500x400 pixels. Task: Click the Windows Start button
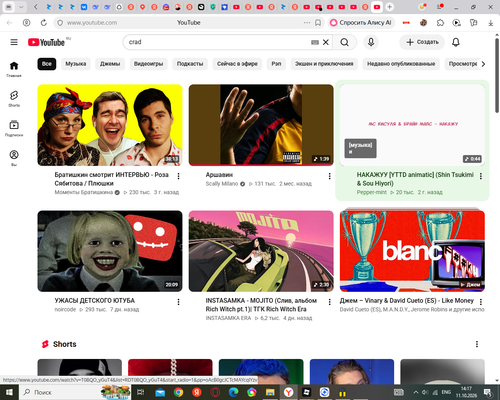tap(9, 392)
